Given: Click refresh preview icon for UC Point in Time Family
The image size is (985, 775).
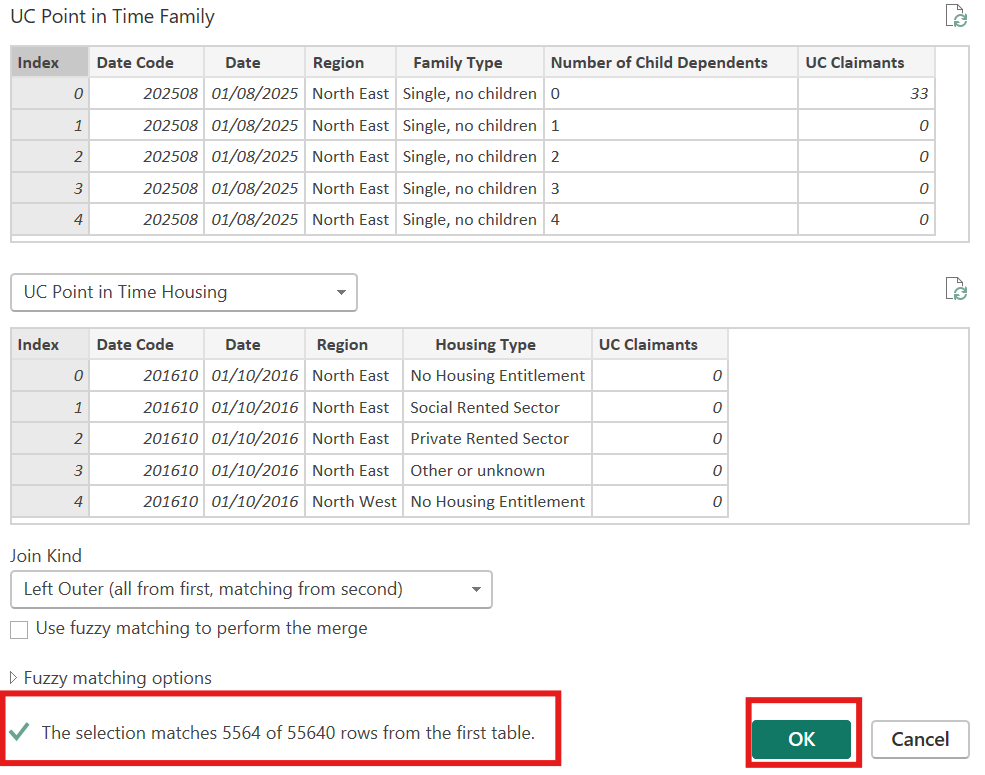Looking at the screenshot, I should point(956,16).
